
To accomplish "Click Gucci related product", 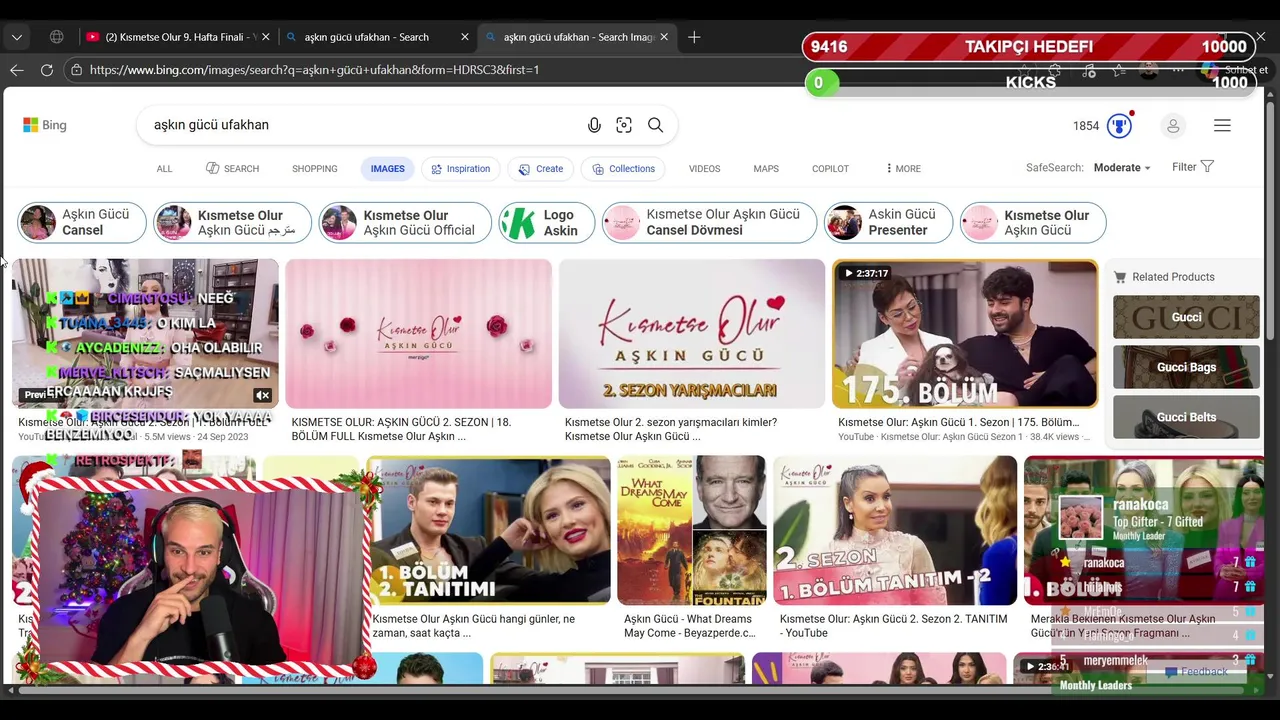I will [1186, 317].
